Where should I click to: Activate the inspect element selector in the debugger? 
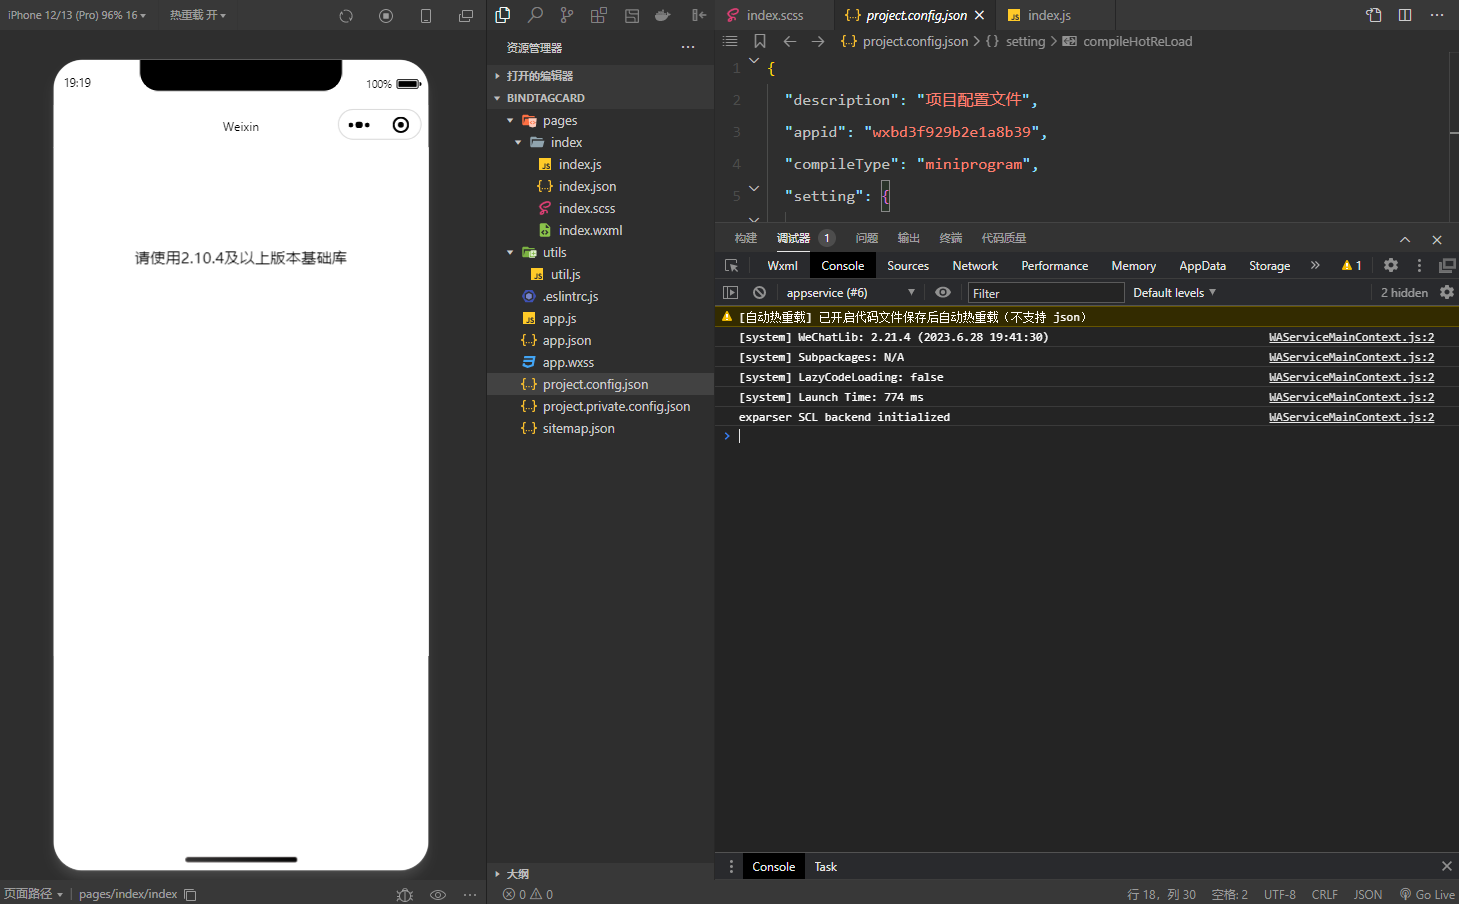[731, 266]
